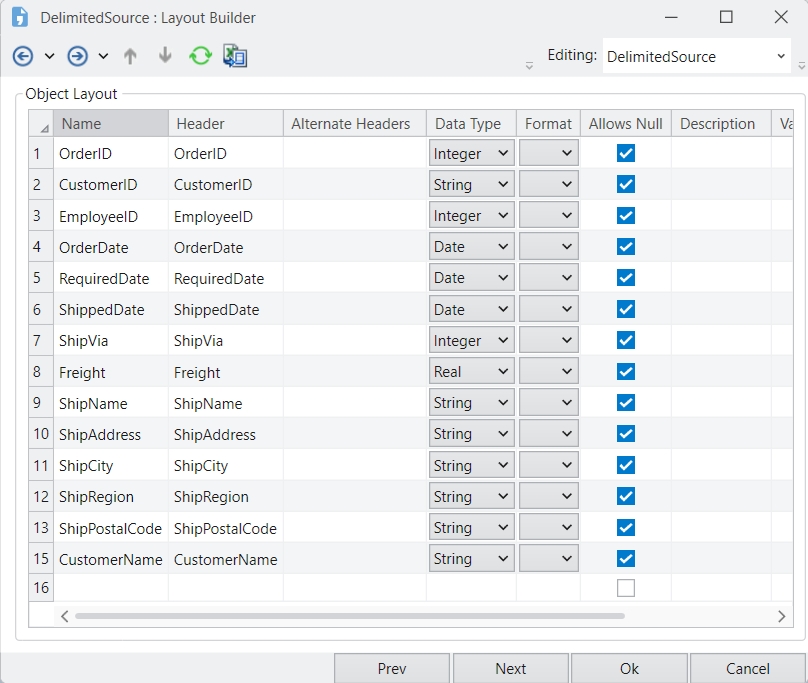Click the move down arrow icon
The image size is (808, 683).
pyautogui.click(x=165, y=56)
